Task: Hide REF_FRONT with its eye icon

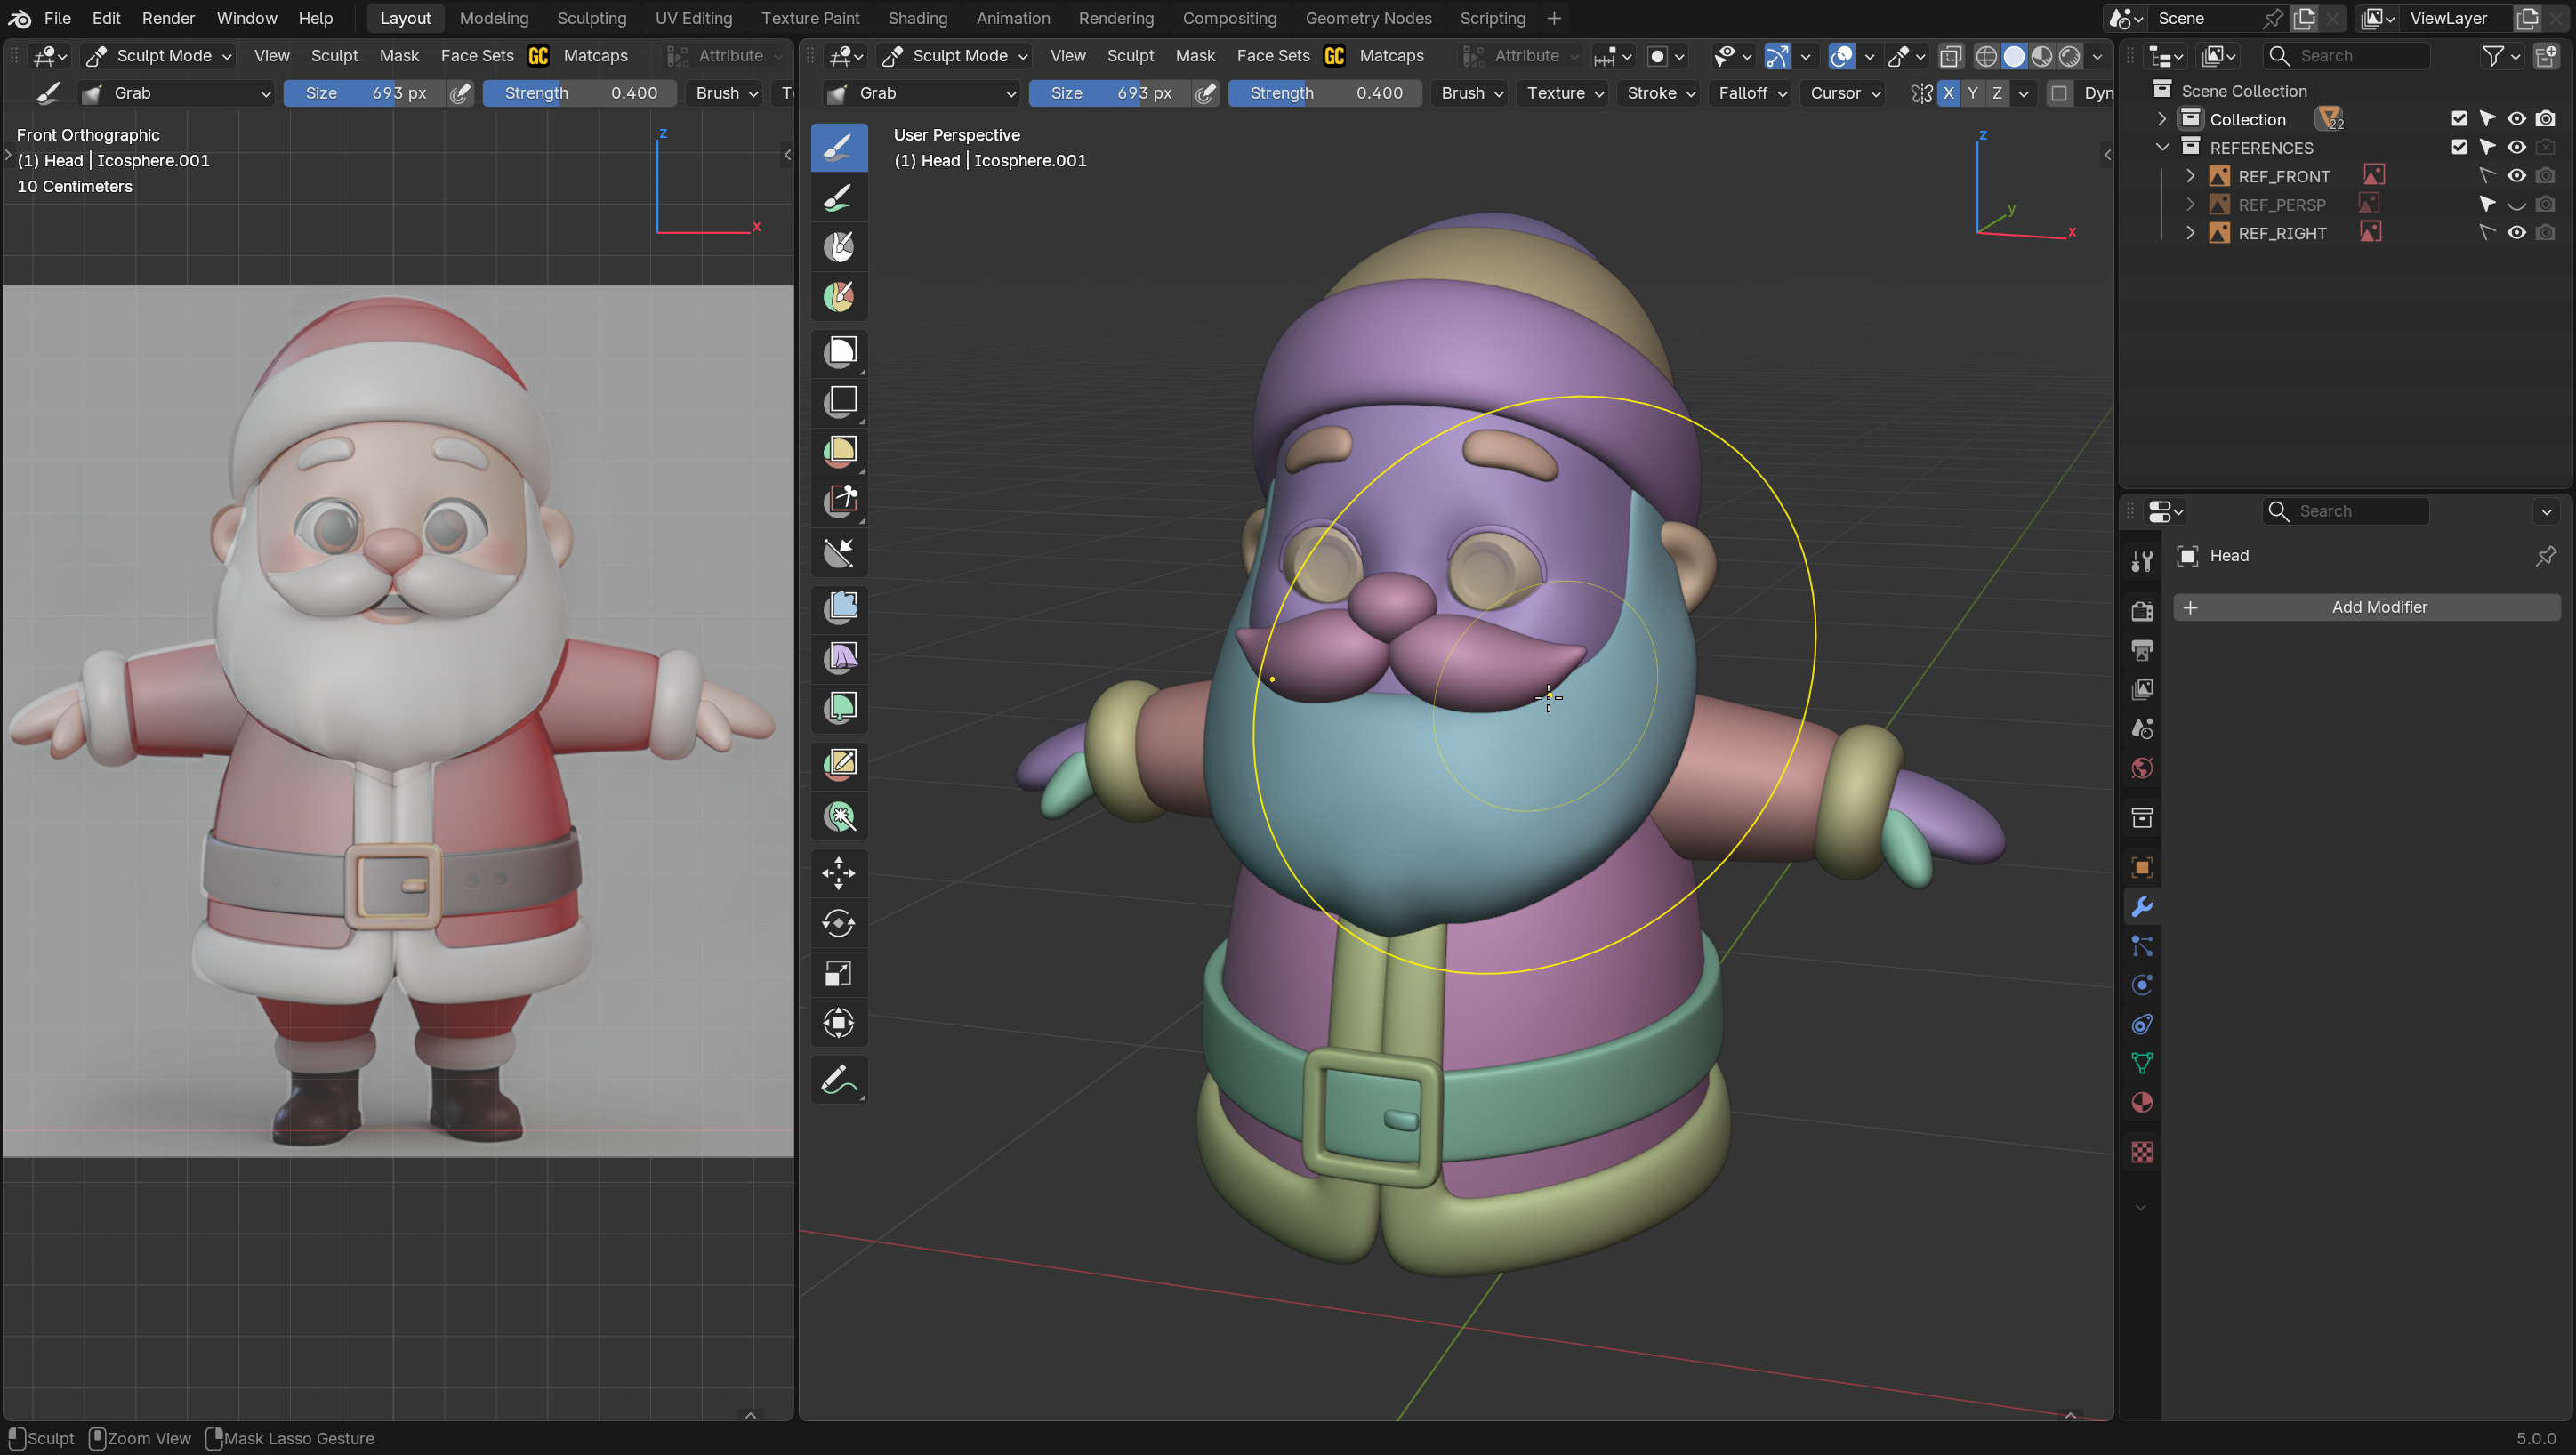Action: 2516,176
